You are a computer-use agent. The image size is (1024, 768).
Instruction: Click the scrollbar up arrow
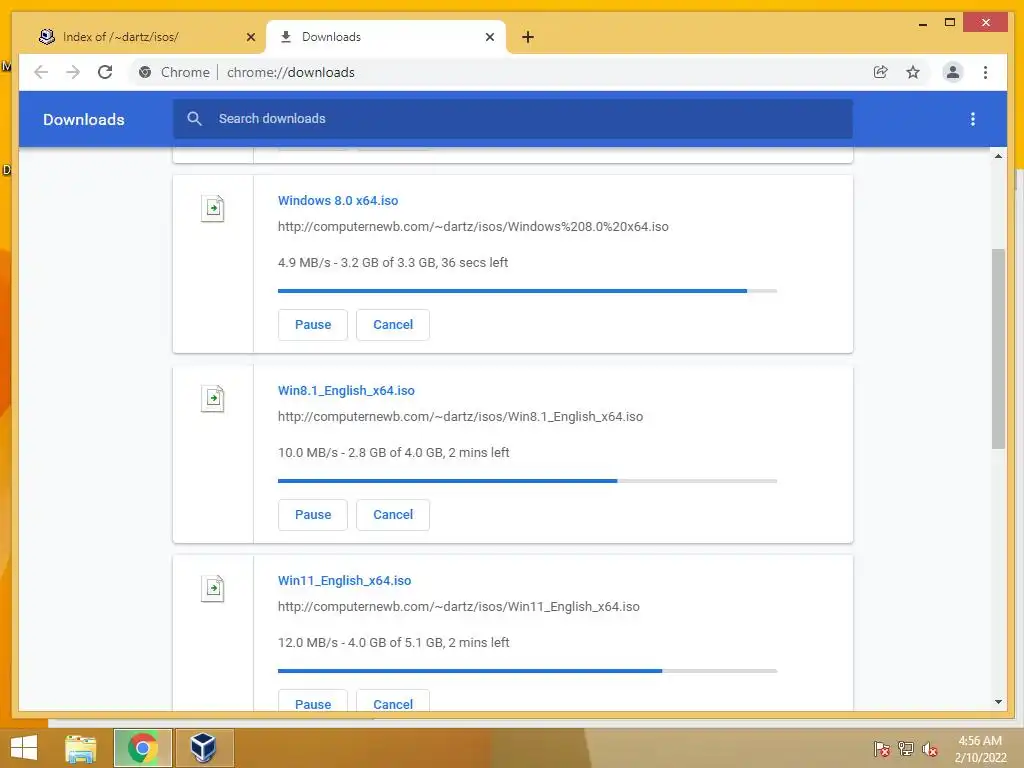pos(998,156)
